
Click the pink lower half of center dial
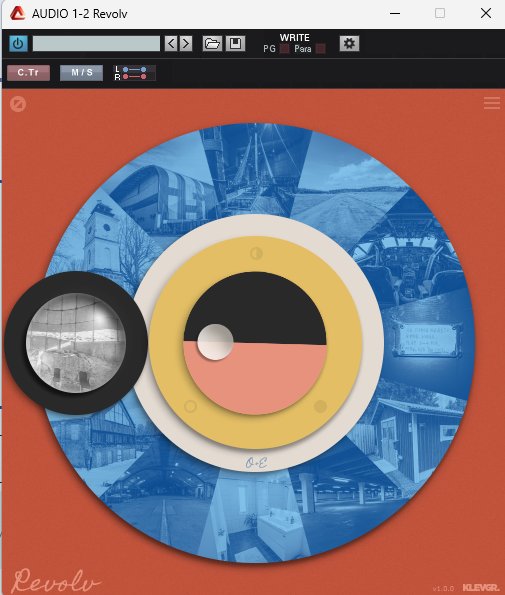pyautogui.click(x=255, y=379)
